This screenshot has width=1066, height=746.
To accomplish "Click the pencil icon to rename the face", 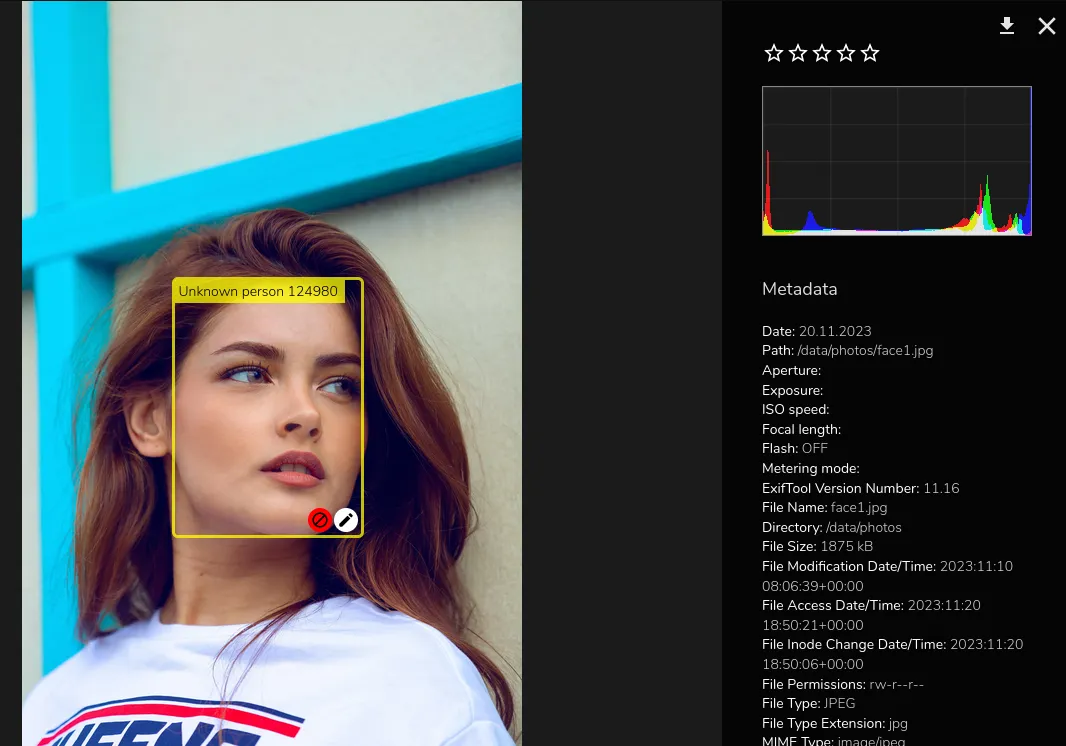I will (x=346, y=520).
